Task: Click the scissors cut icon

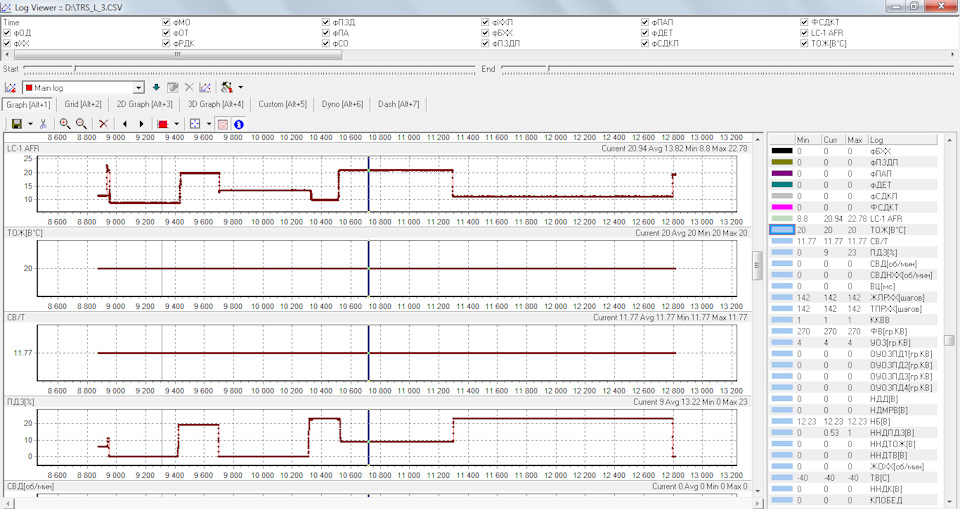Action: point(43,124)
